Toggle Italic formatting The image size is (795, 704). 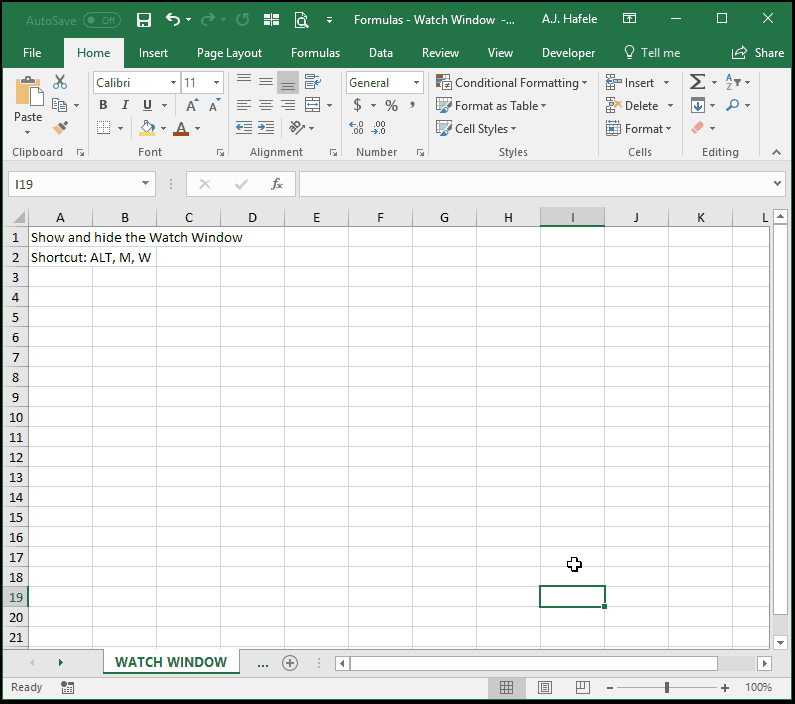(x=125, y=105)
